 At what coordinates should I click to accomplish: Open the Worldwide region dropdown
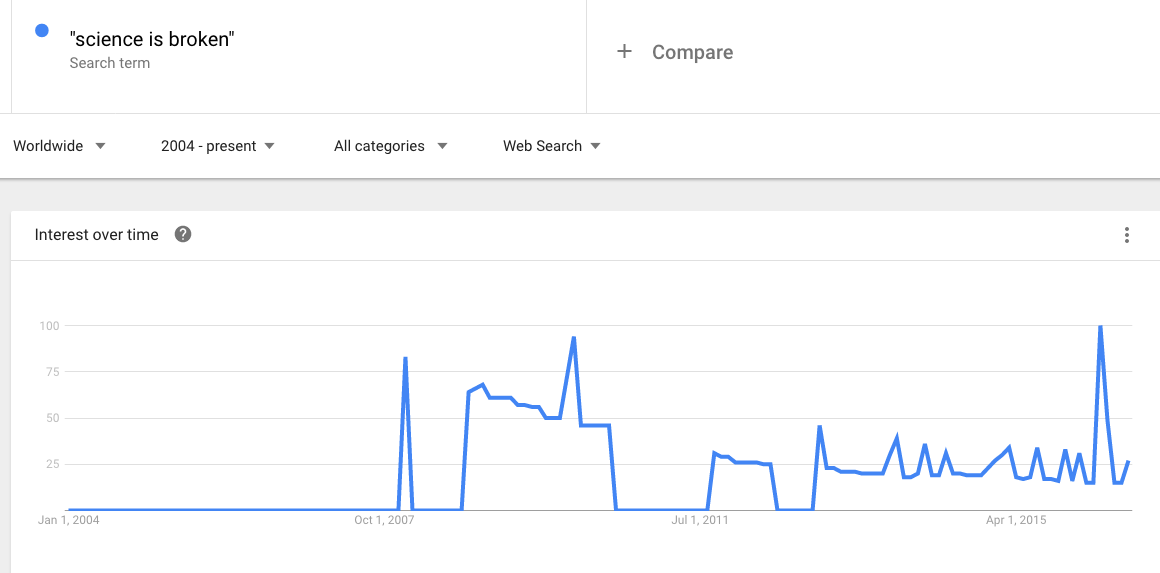click(59, 146)
